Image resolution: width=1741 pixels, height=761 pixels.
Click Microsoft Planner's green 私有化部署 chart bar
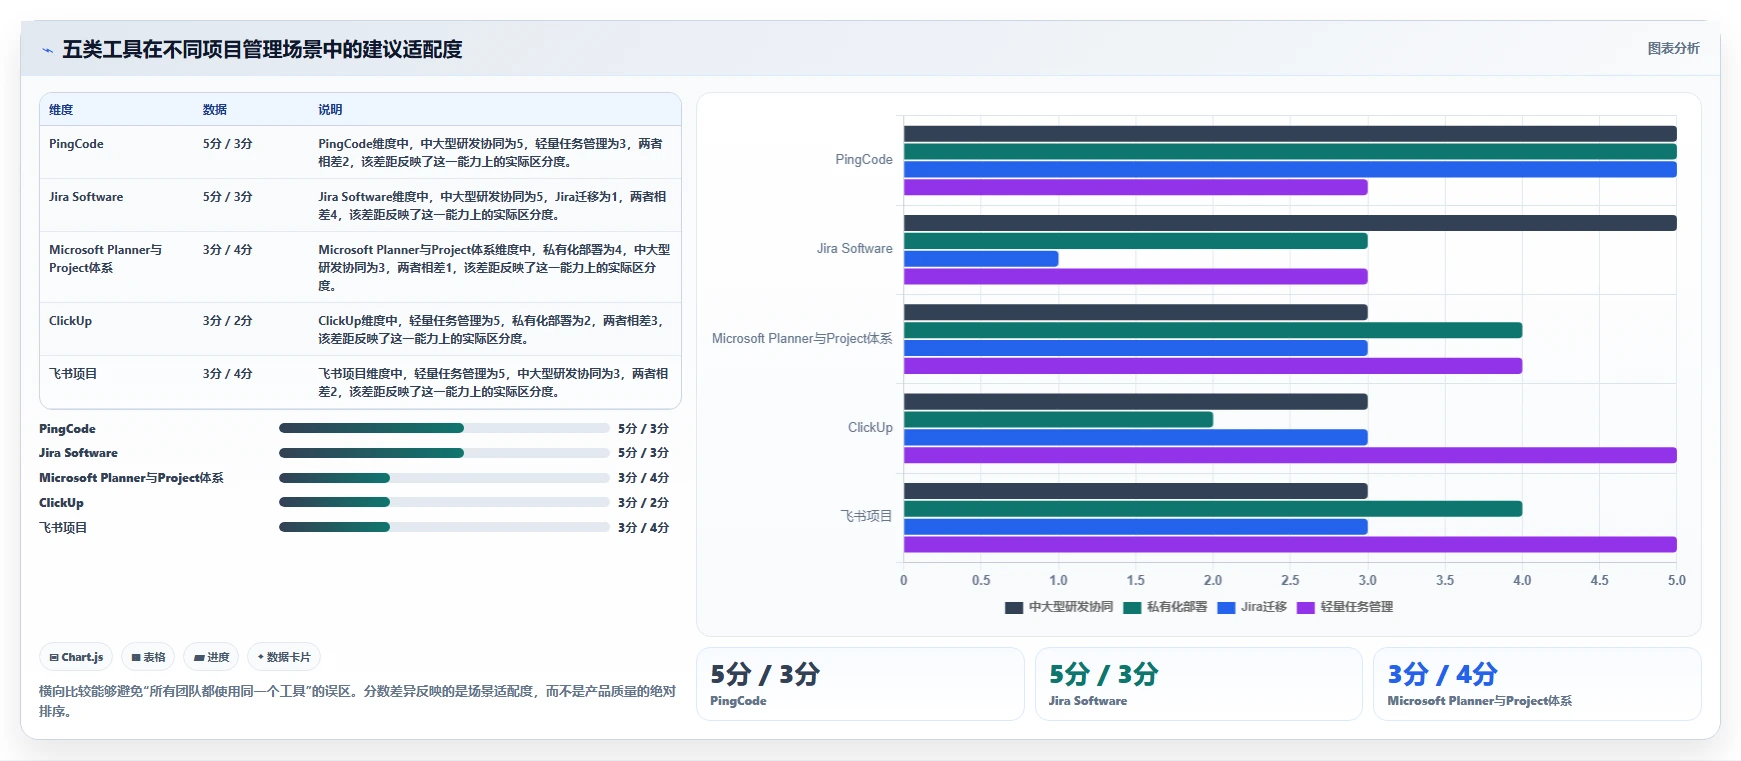[1213, 330]
